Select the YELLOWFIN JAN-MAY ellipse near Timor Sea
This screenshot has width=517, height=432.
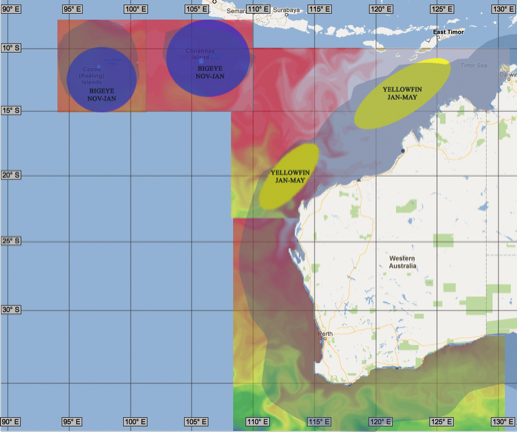402,94
